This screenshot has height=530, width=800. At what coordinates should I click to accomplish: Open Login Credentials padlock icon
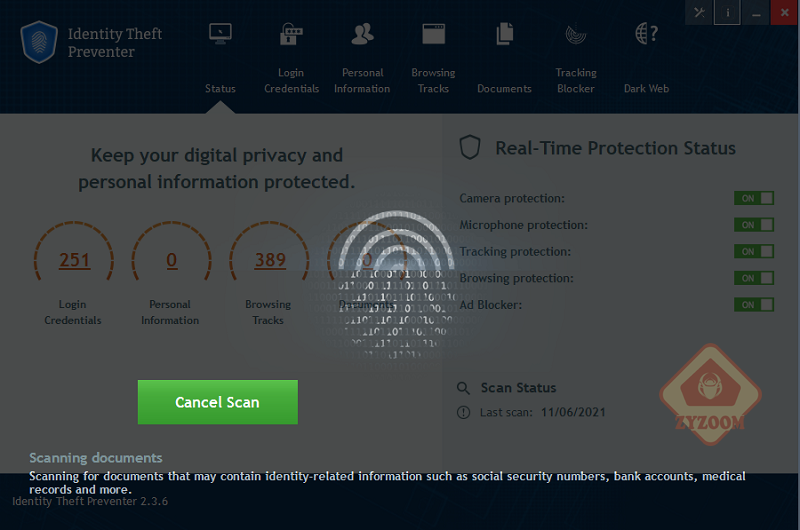[x=291, y=34]
